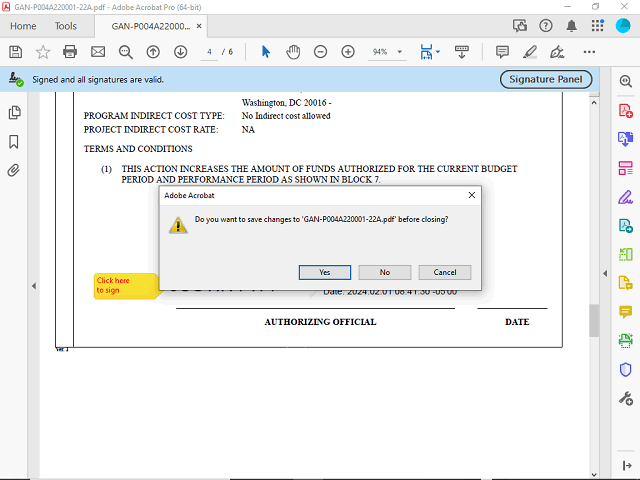Open Create PDF tool in right pane

(x=625, y=111)
